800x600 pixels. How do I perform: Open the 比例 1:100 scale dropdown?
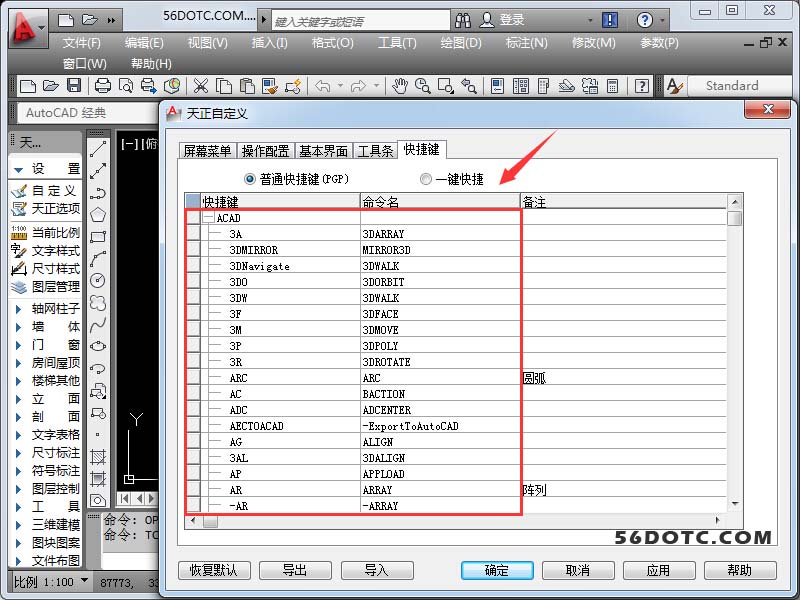tap(84, 581)
